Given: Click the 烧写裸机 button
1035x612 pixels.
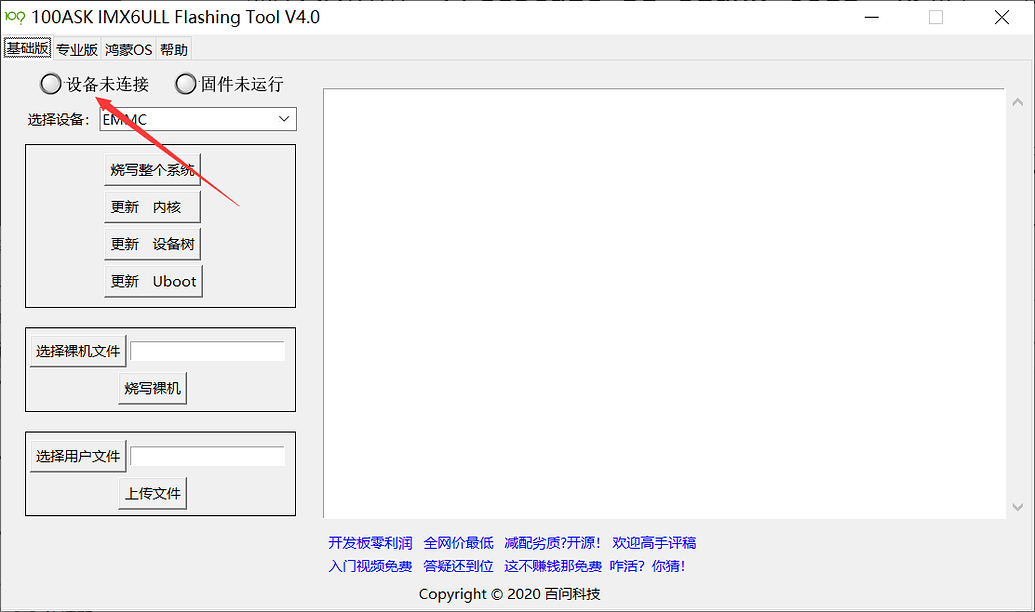Looking at the screenshot, I should pyautogui.click(x=152, y=388).
